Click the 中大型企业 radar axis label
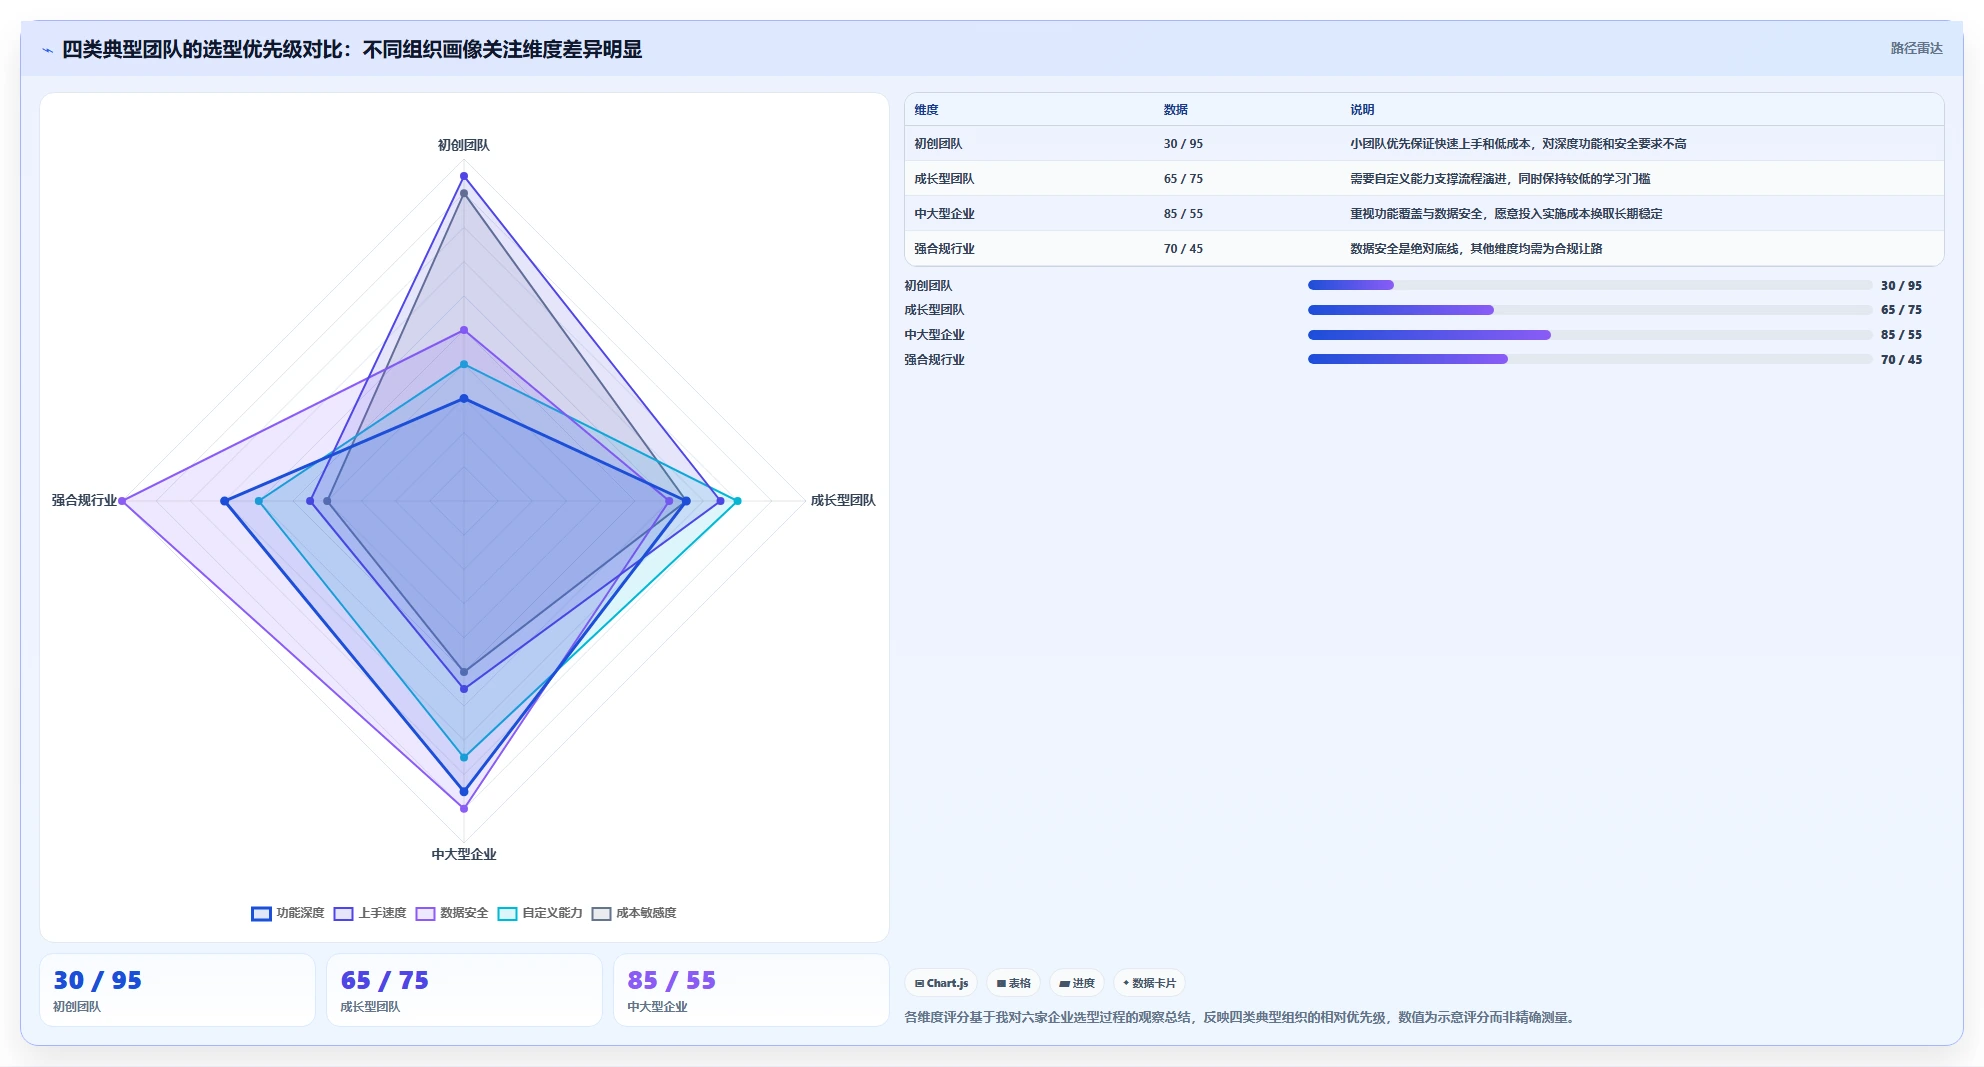 [x=464, y=854]
